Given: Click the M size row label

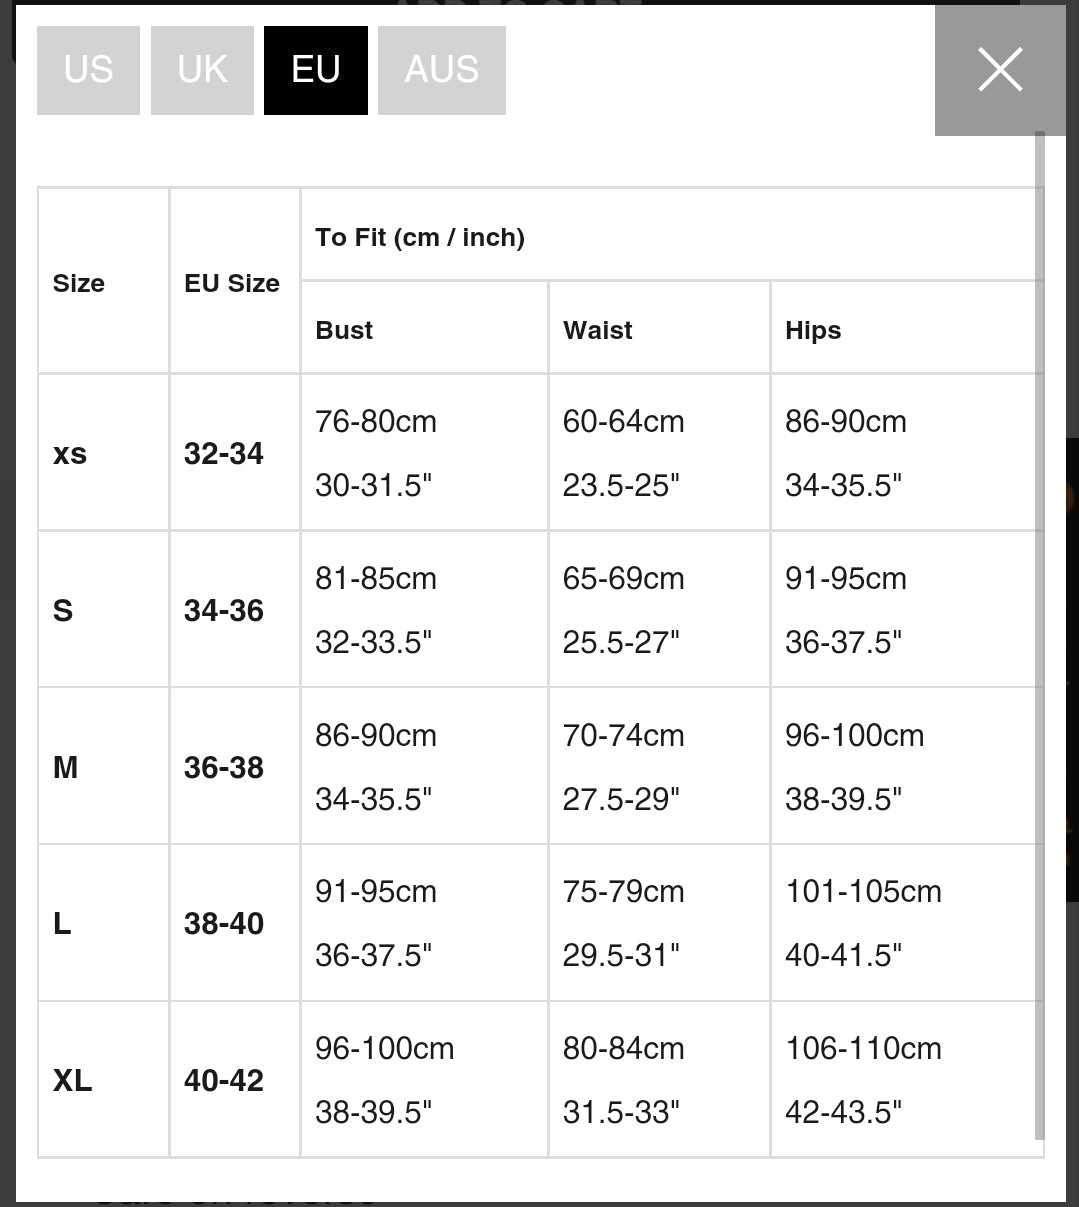Looking at the screenshot, I should [66, 767].
